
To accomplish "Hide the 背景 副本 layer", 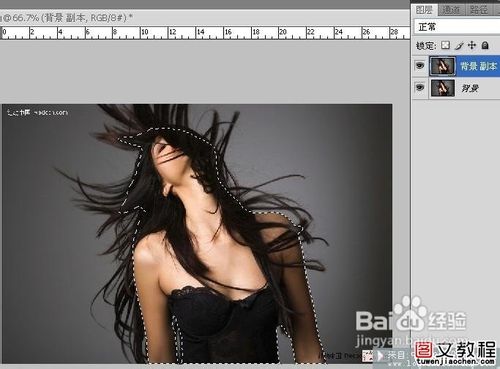I will point(420,66).
